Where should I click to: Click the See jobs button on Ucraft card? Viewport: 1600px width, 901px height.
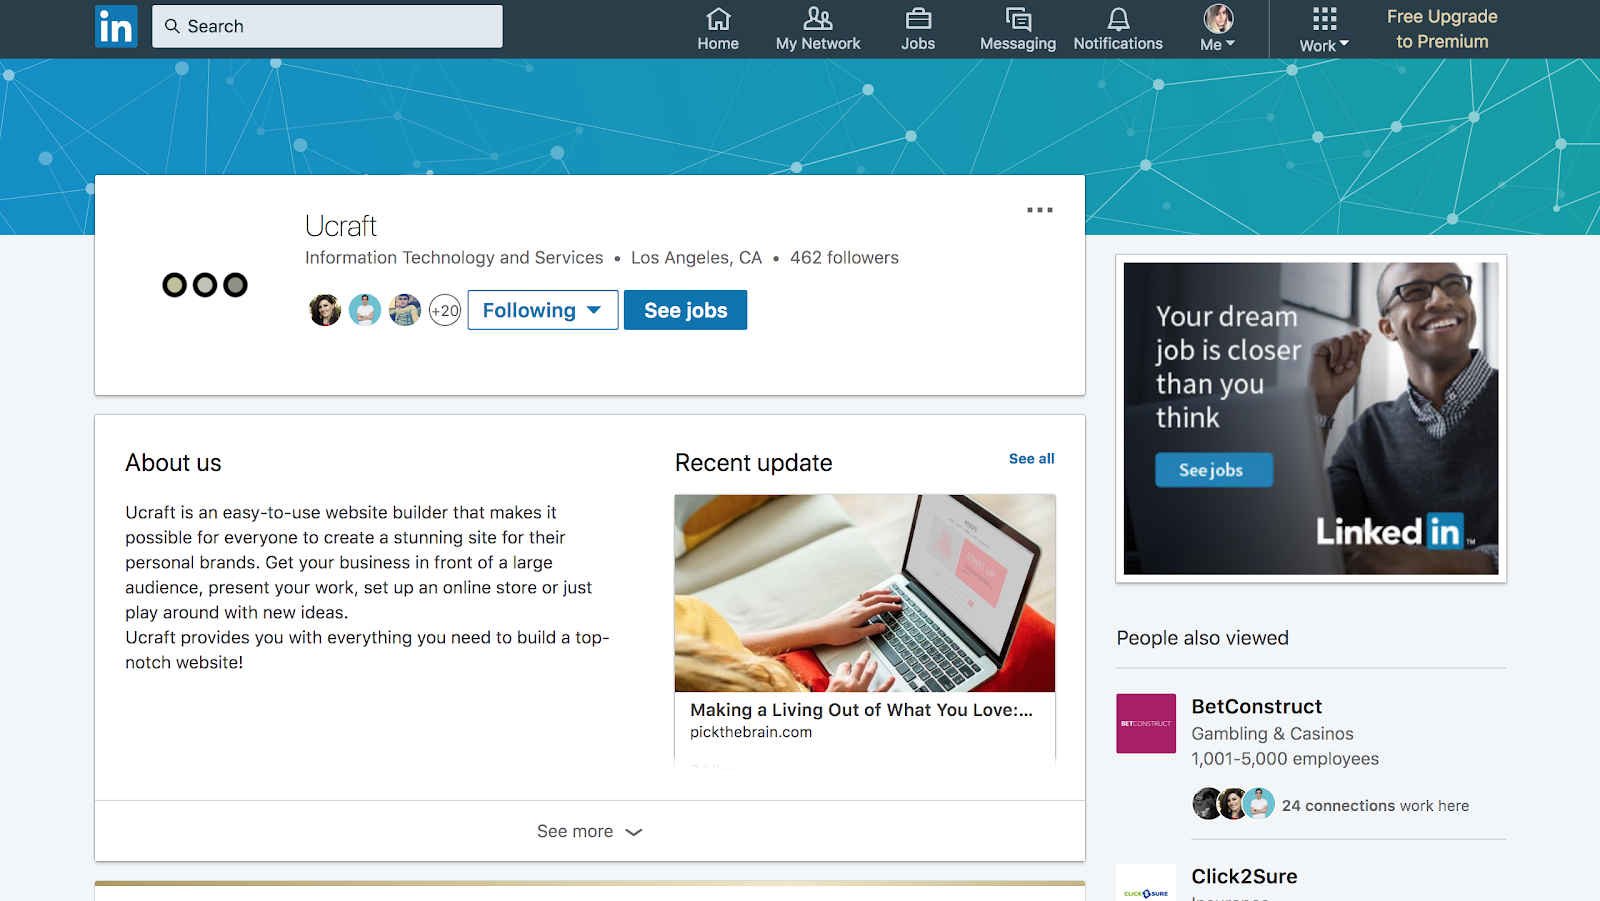click(x=686, y=310)
